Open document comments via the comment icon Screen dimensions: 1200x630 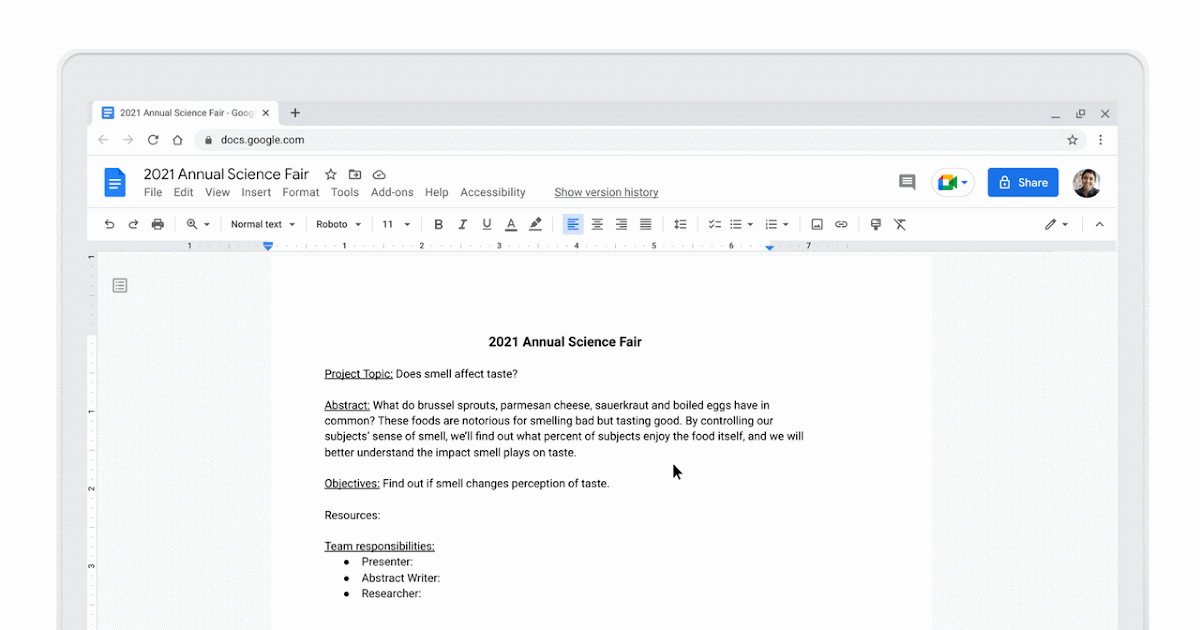pos(907,182)
